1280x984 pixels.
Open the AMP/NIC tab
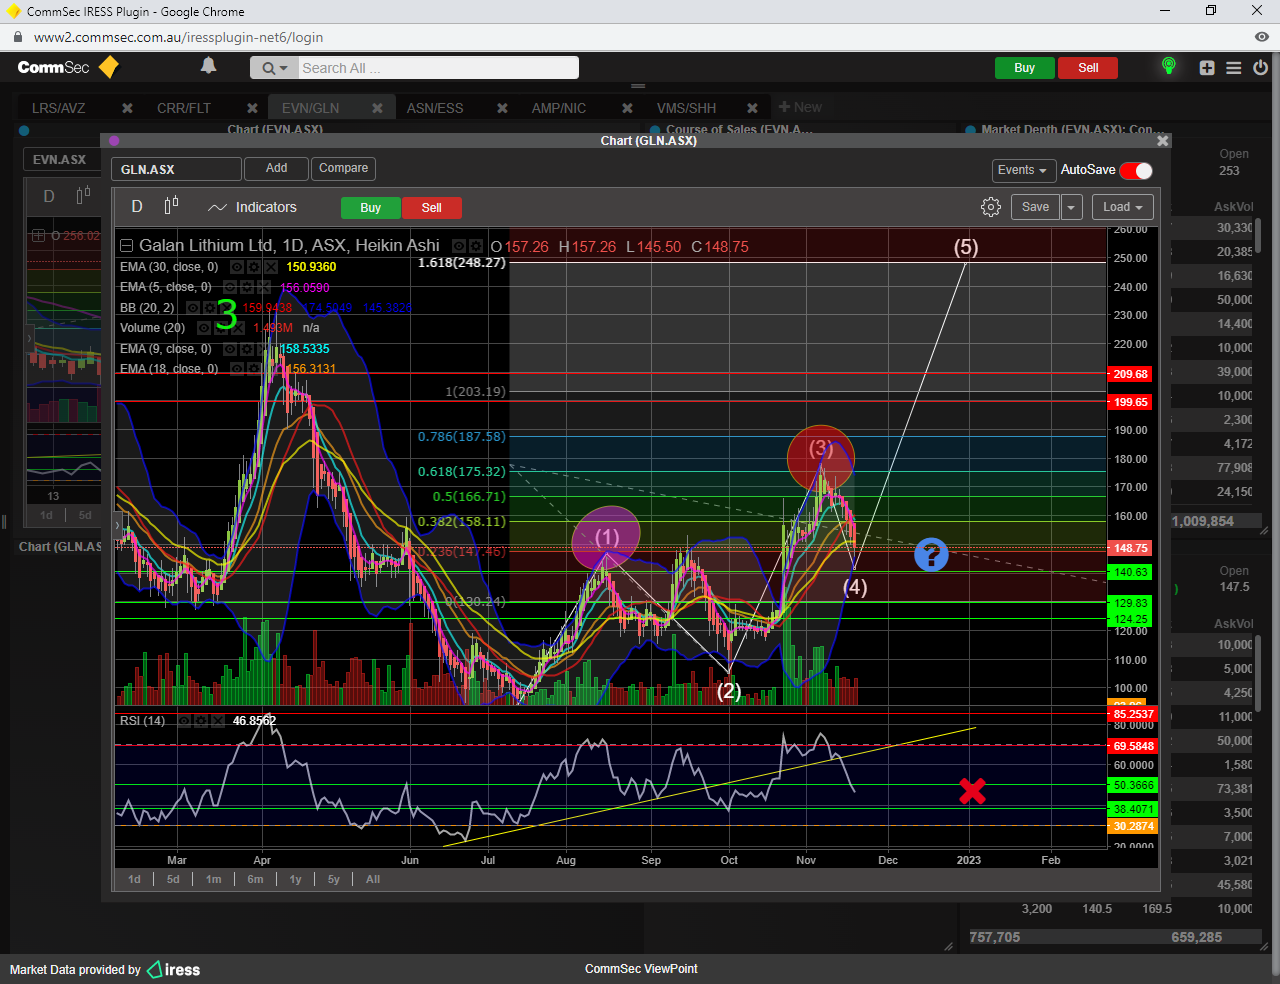pyautogui.click(x=559, y=108)
